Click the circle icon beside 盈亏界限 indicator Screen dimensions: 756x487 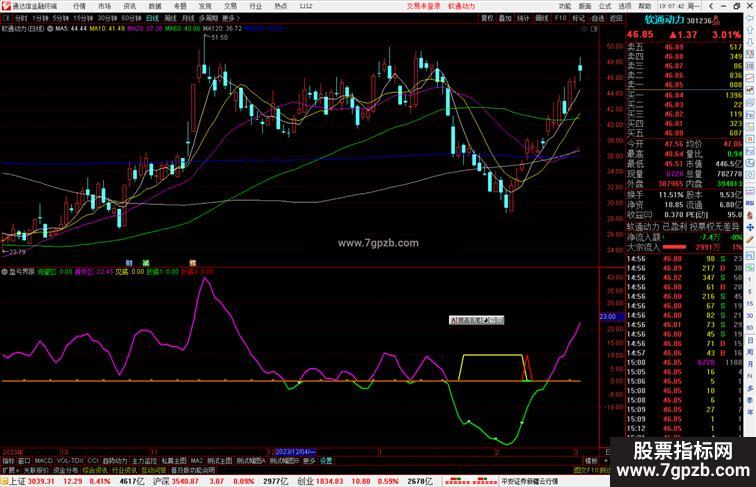[4, 272]
